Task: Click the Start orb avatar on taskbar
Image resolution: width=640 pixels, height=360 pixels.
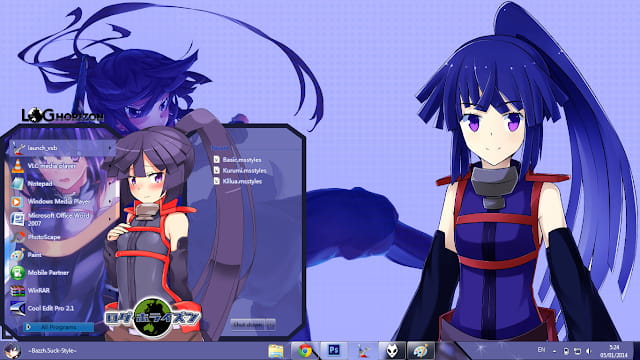Action: [x=12, y=351]
